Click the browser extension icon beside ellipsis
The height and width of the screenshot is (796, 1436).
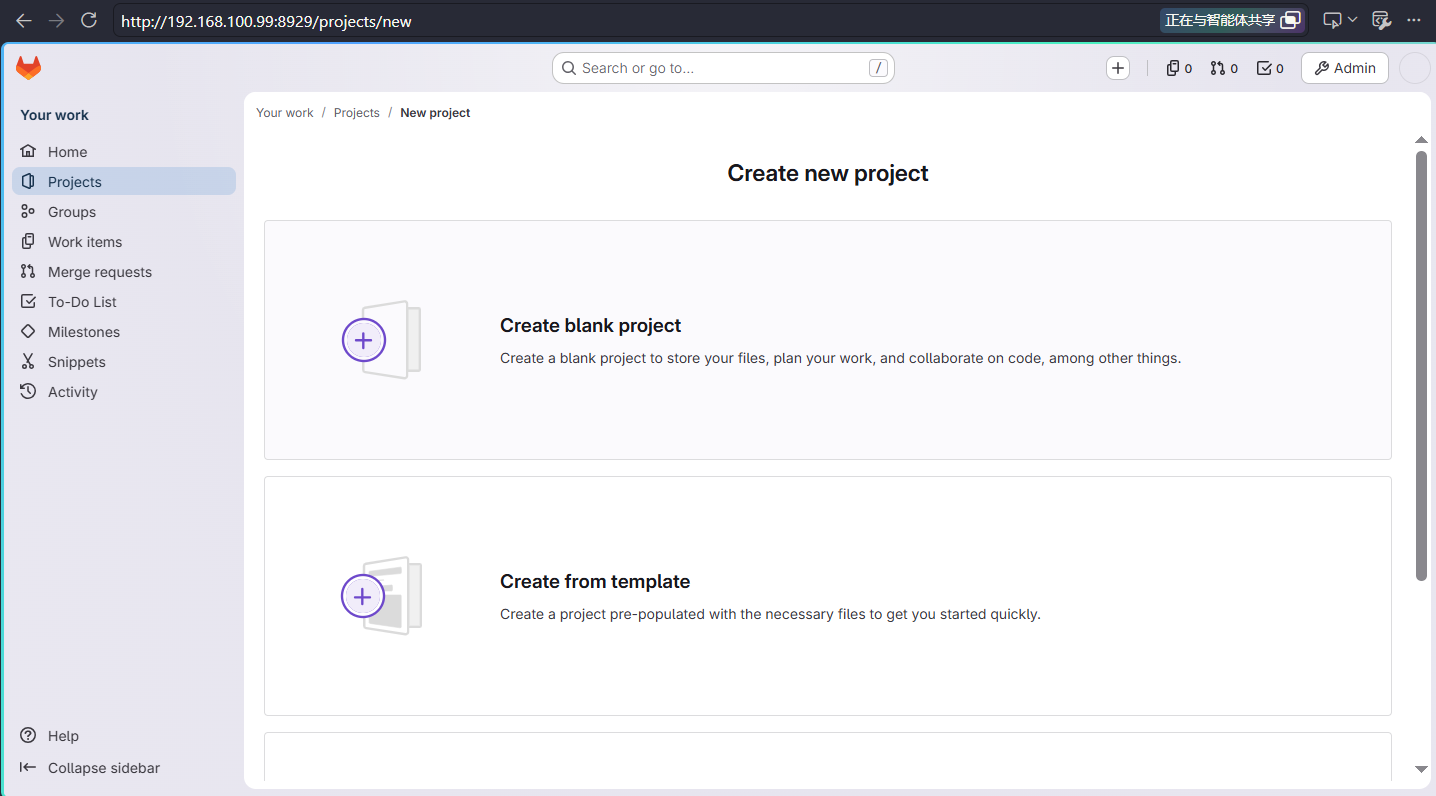(x=1382, y=20)
